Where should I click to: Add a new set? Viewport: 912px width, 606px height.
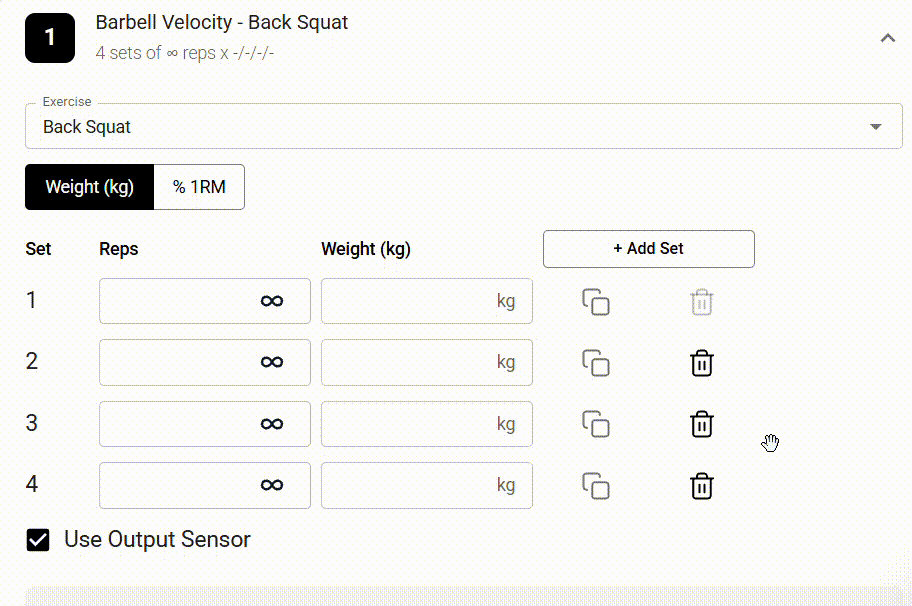pyautogui.click(x=649, y=249)
